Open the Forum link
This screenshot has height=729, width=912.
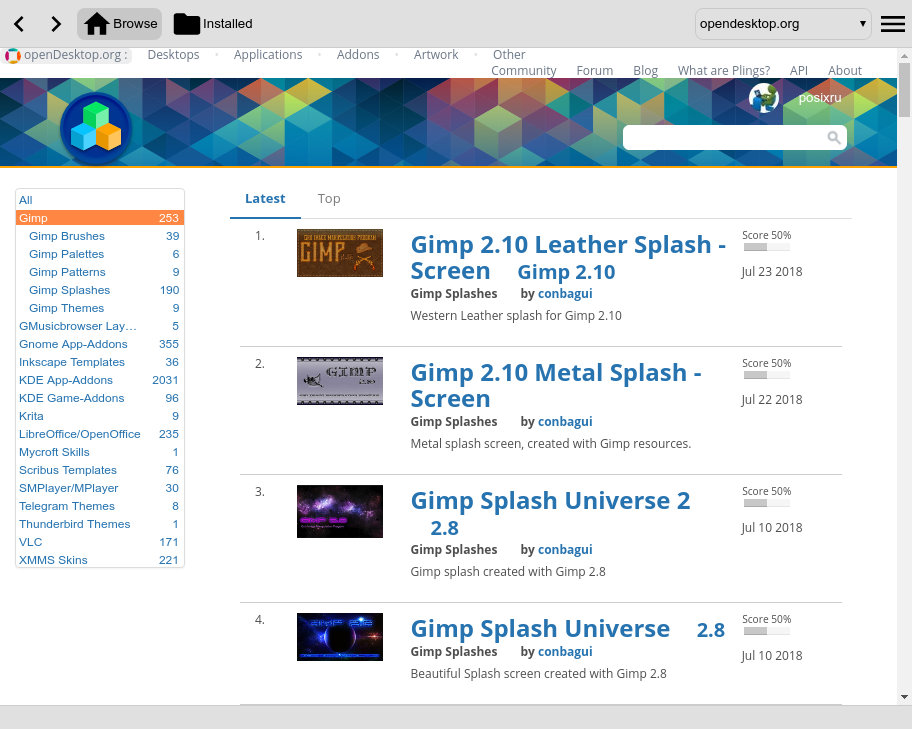click(594, 70)
